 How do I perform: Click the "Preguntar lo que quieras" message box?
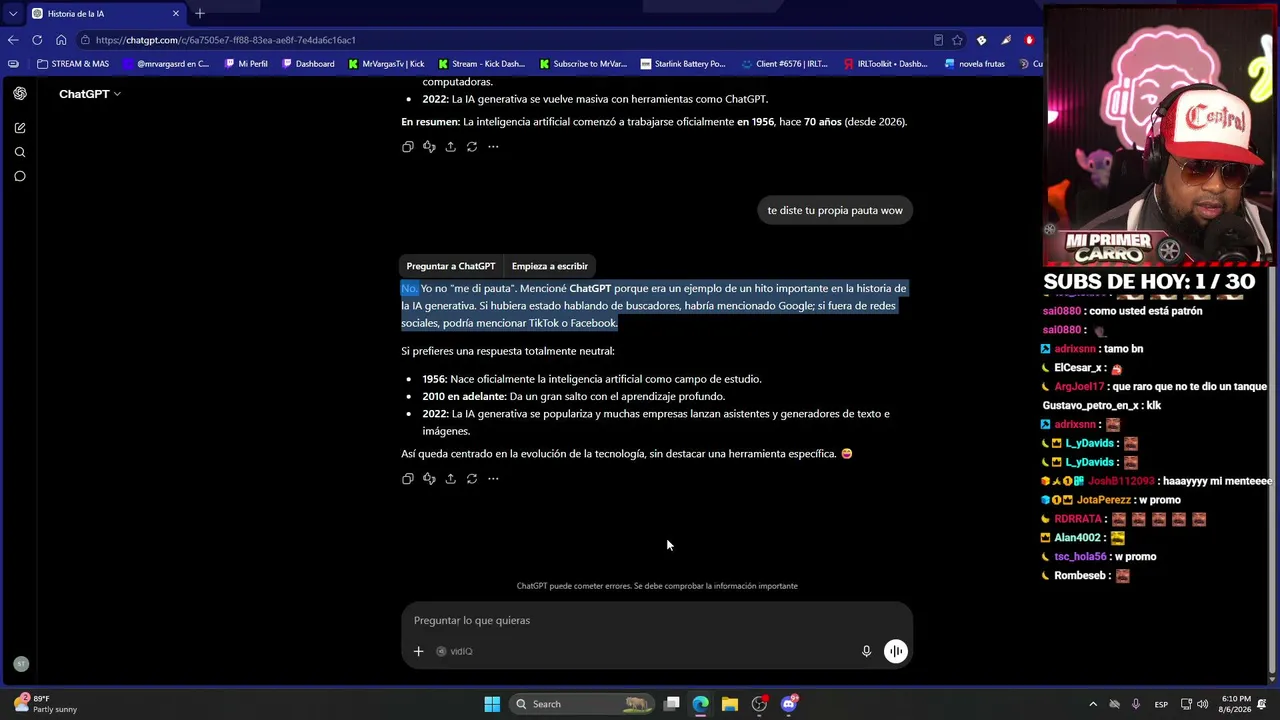click(x=657, y=621)
